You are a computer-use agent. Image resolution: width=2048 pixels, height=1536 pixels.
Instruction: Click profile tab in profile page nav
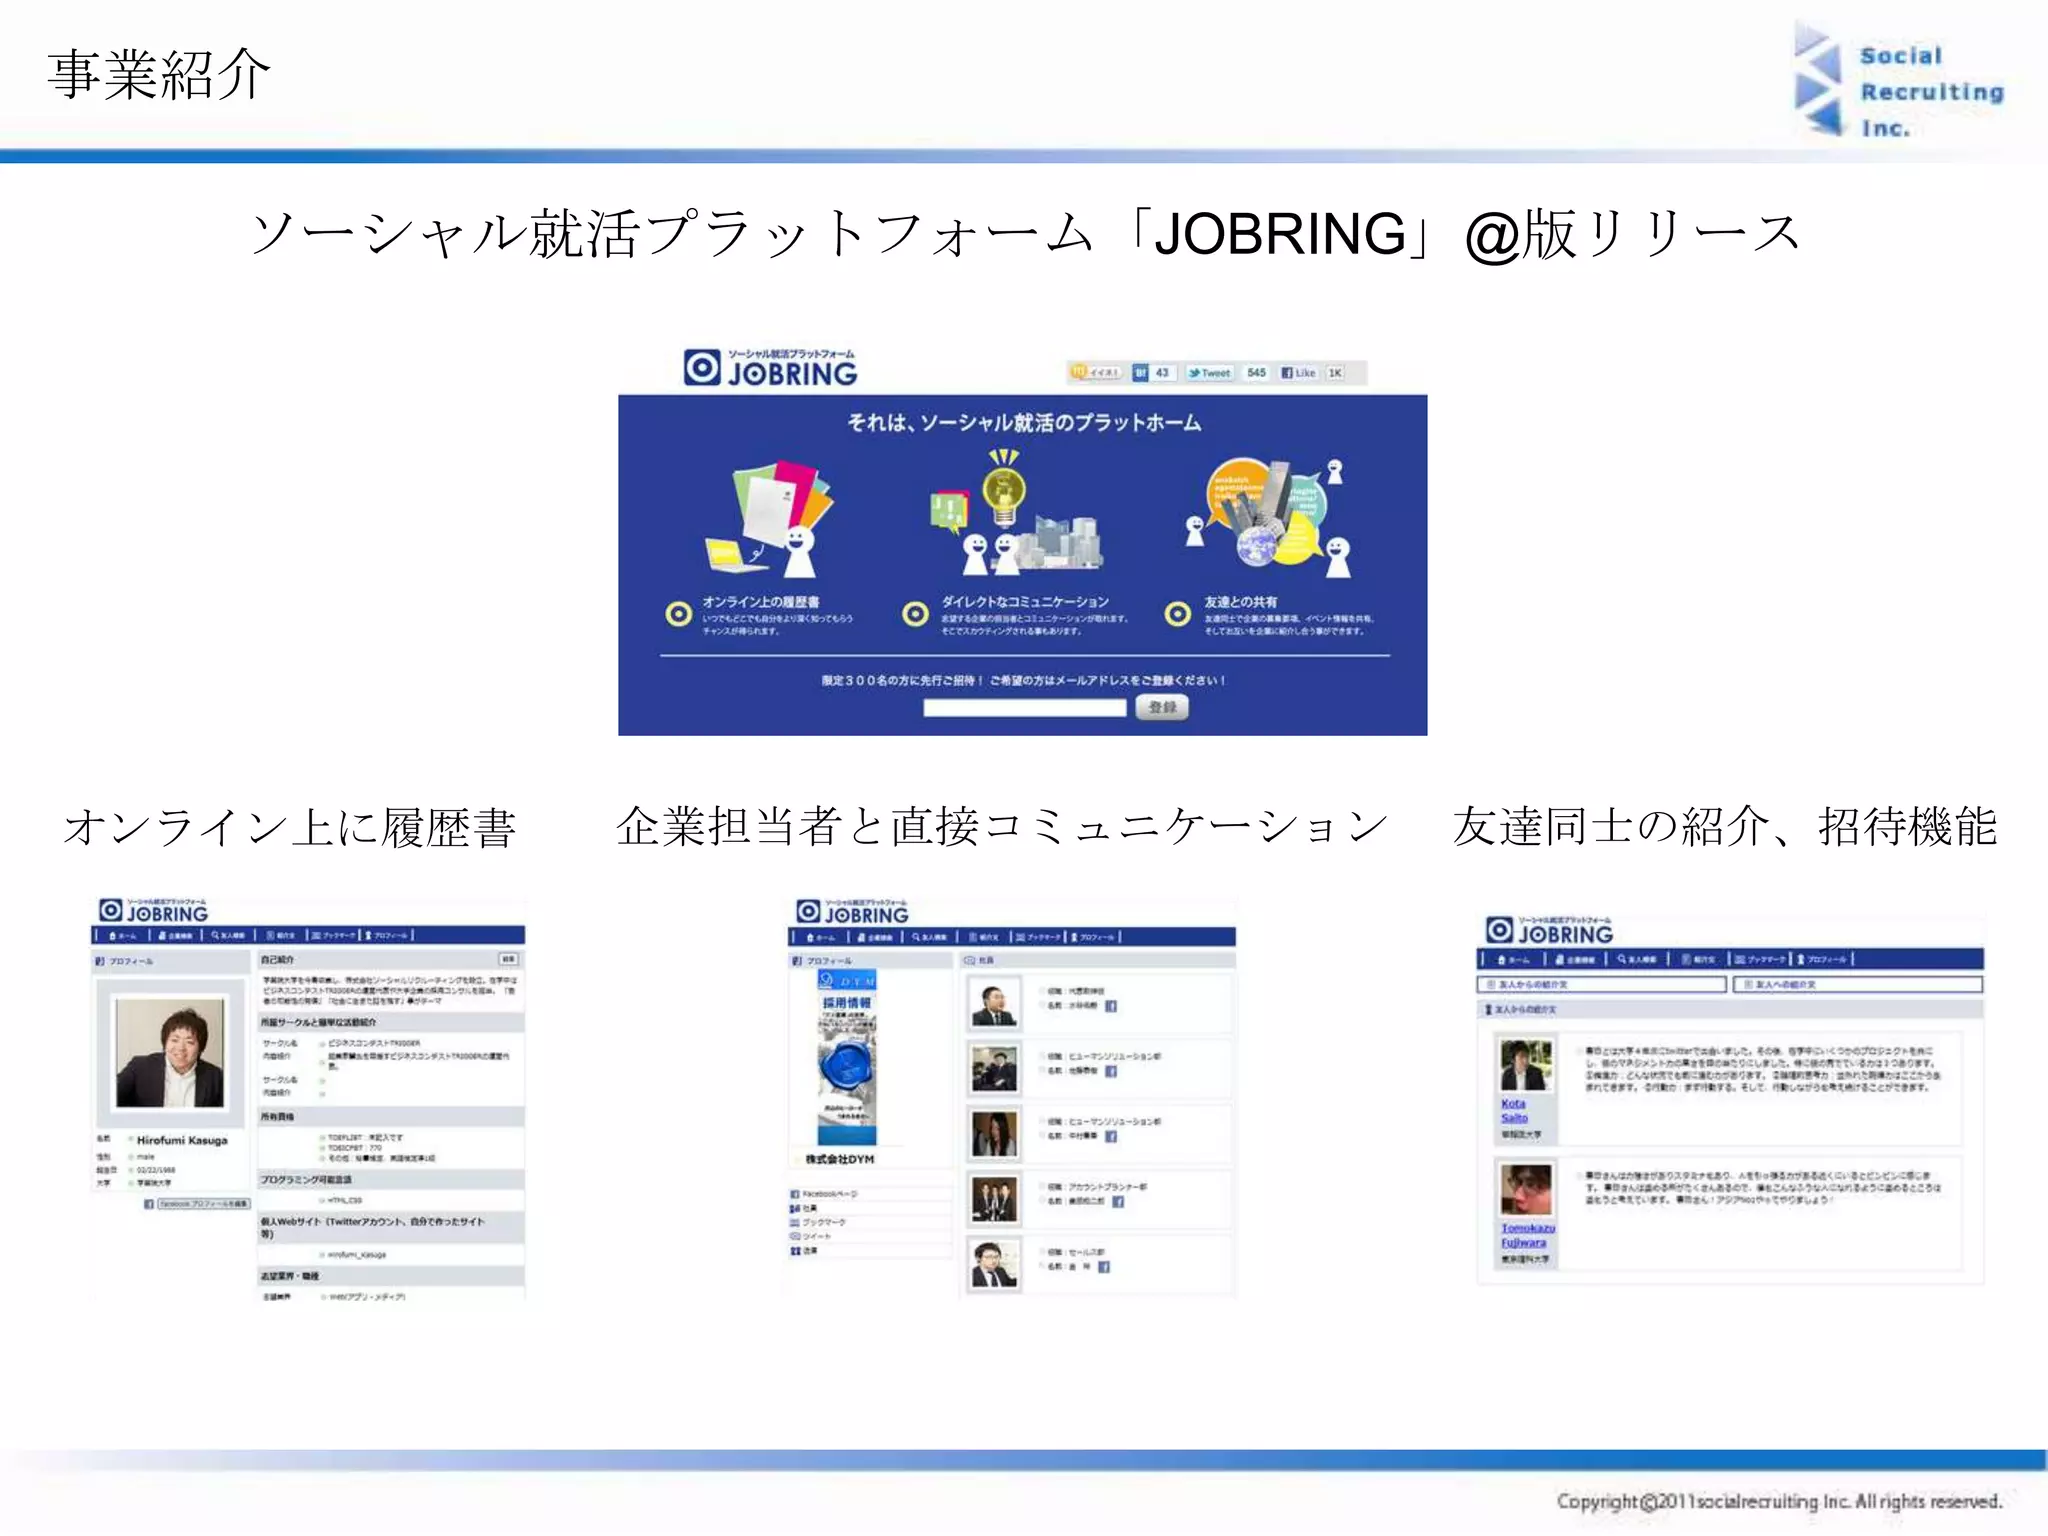point(387,936)
